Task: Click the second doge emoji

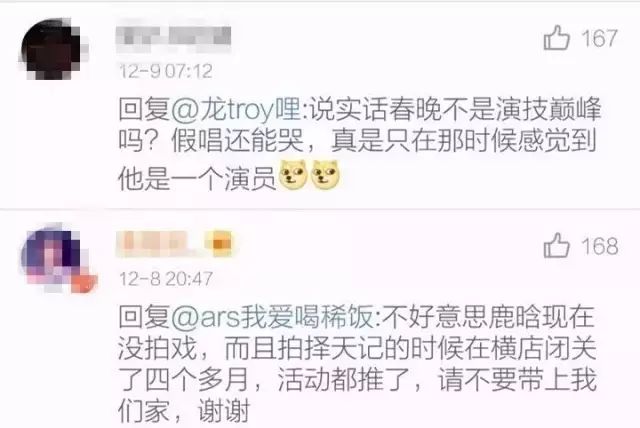Action: (325, 176)
